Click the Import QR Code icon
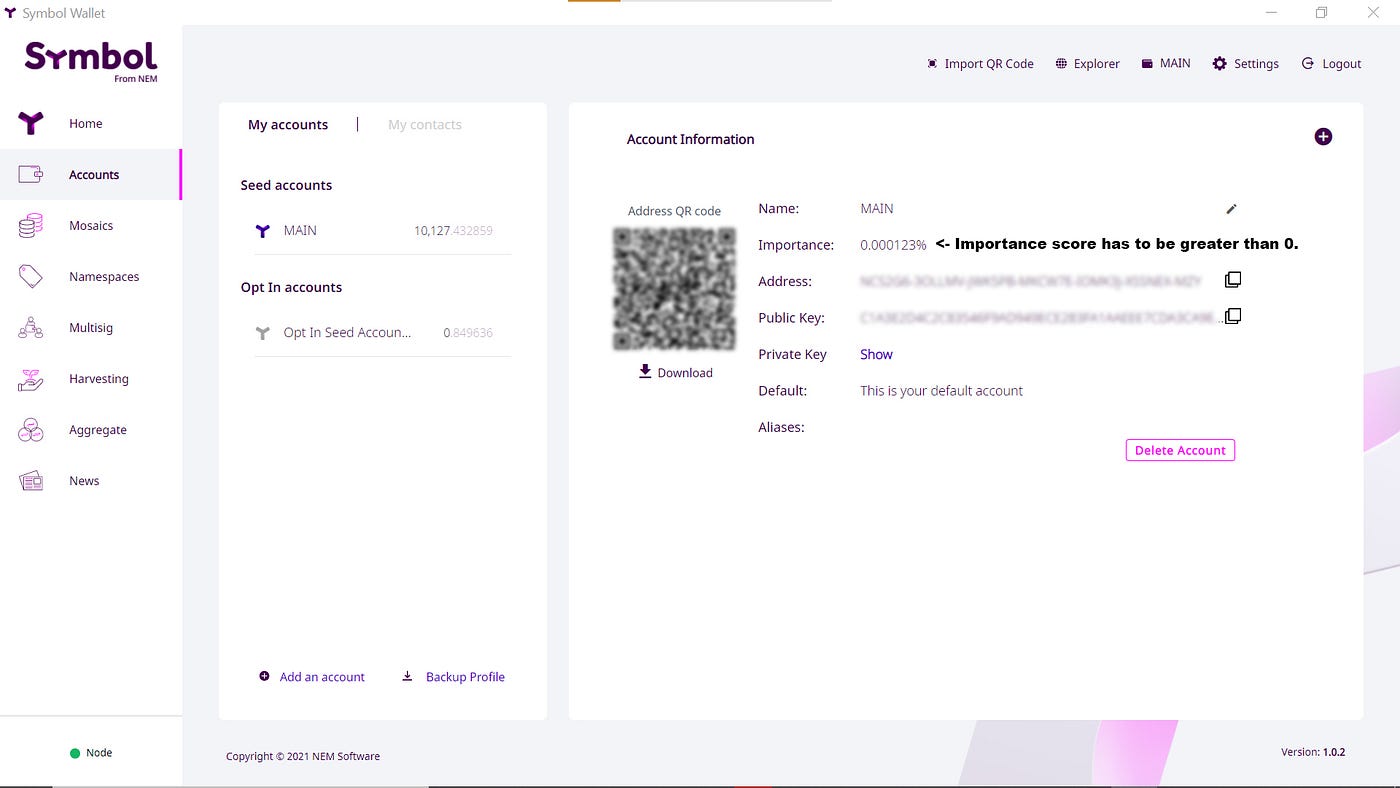Image resolution: width=1400 pixels, height=788 pixels. pyautogui.click(x=932, y=63)
